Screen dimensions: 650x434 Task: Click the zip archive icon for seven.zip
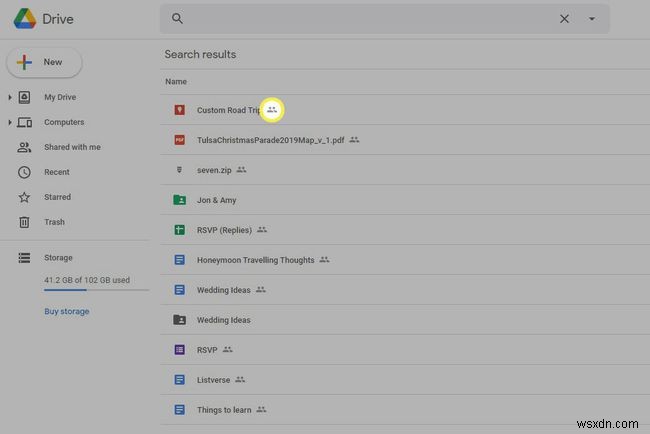tap(179, 170)
